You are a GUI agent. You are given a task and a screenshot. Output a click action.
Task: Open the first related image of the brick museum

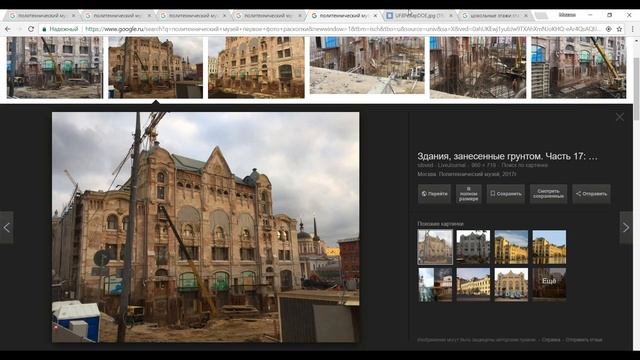click(x=435, y=247)
